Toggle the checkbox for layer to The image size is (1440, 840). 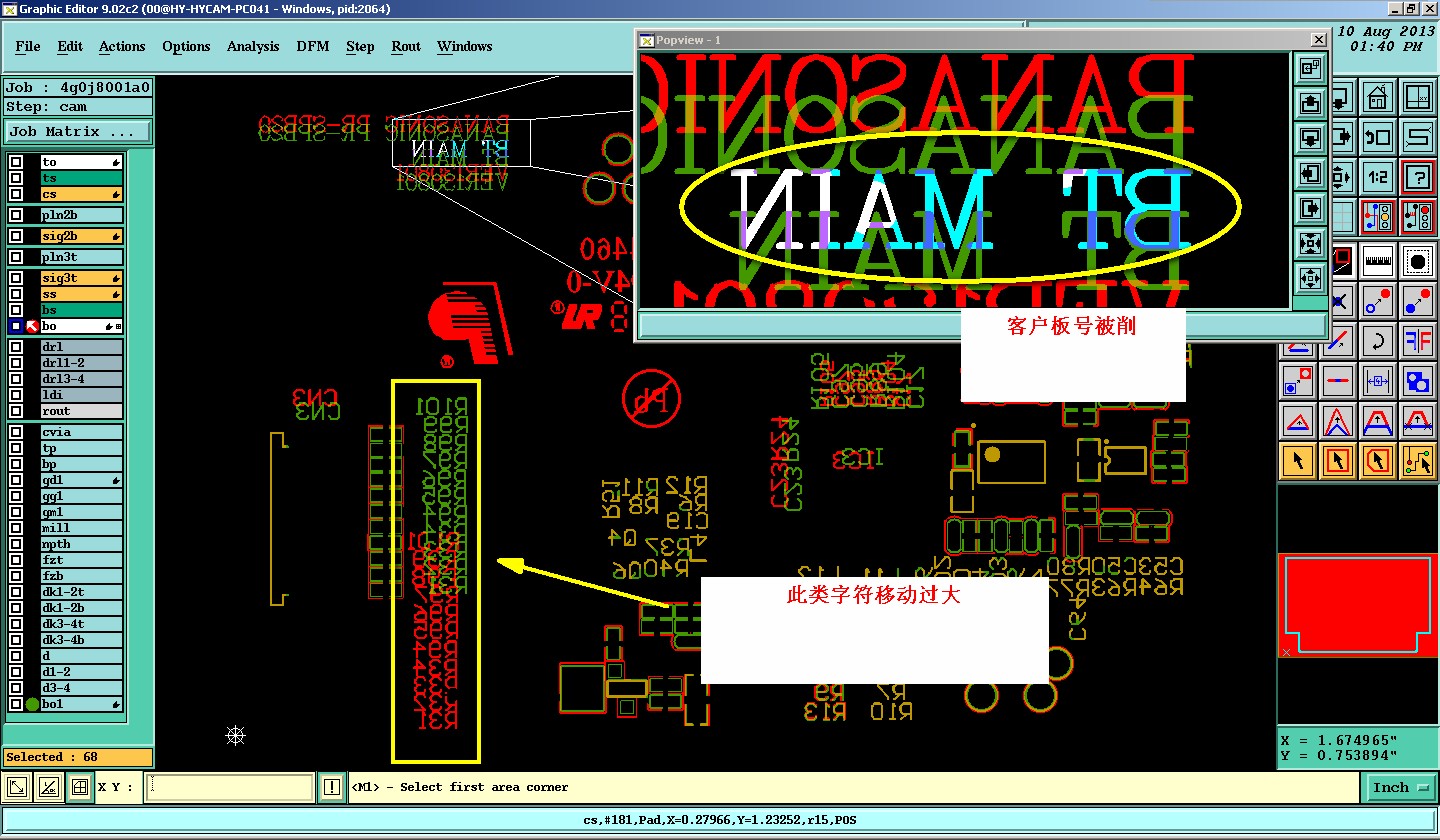tap(16, 162)
